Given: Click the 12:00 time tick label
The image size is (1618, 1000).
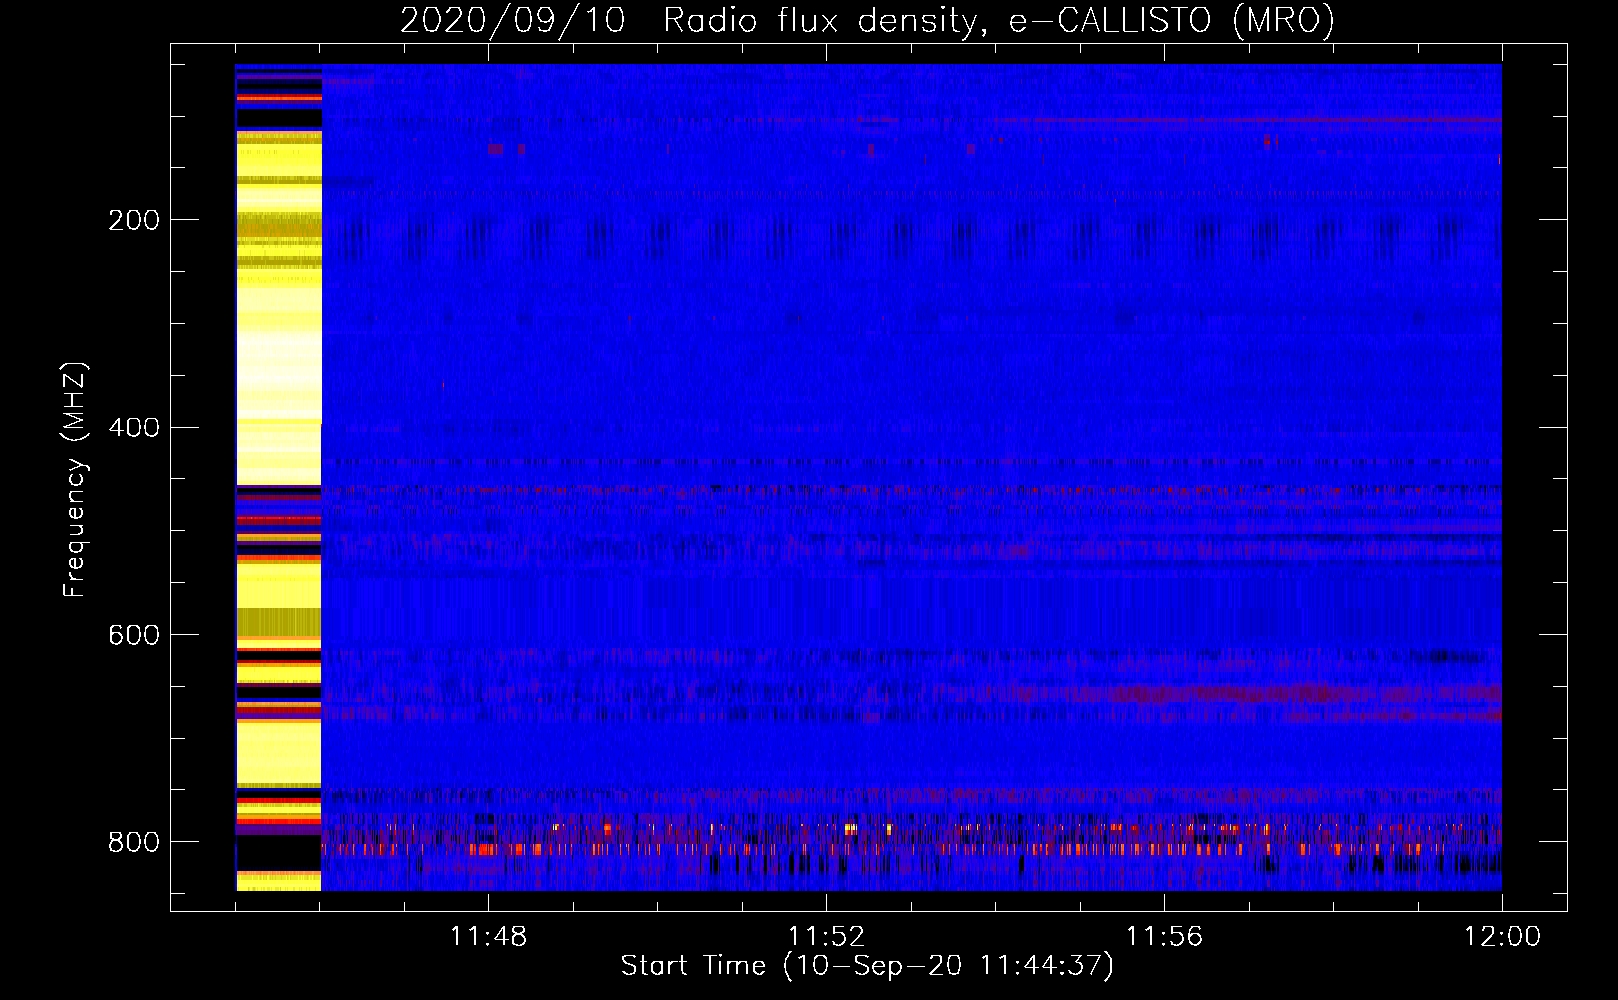Looking at the screenshot, I should coord(1502,936).
